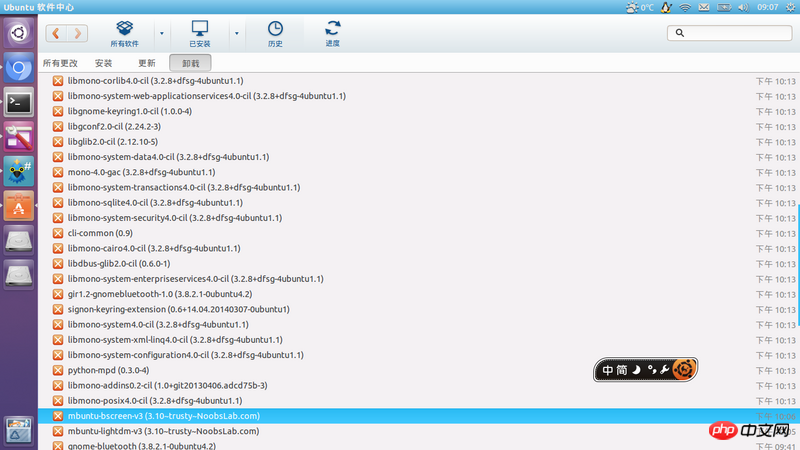Select libmono-cairo4.0-cil row

tap(419, 248)
